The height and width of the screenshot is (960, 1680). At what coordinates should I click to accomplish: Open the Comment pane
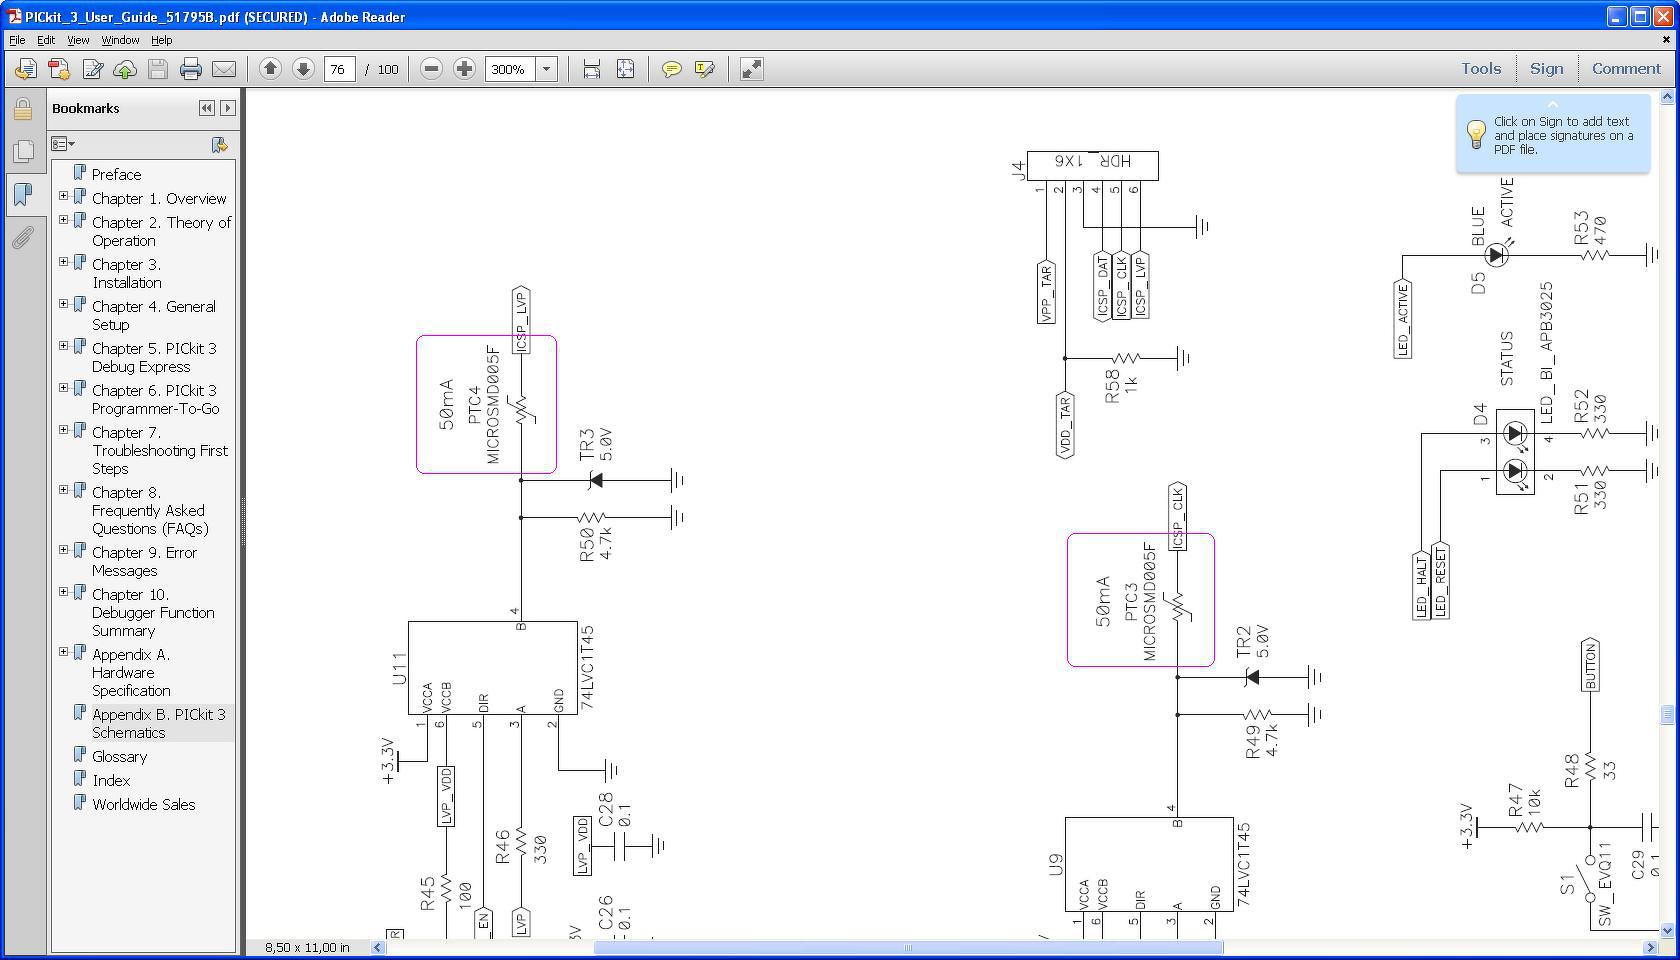(x=1626, y=69)
